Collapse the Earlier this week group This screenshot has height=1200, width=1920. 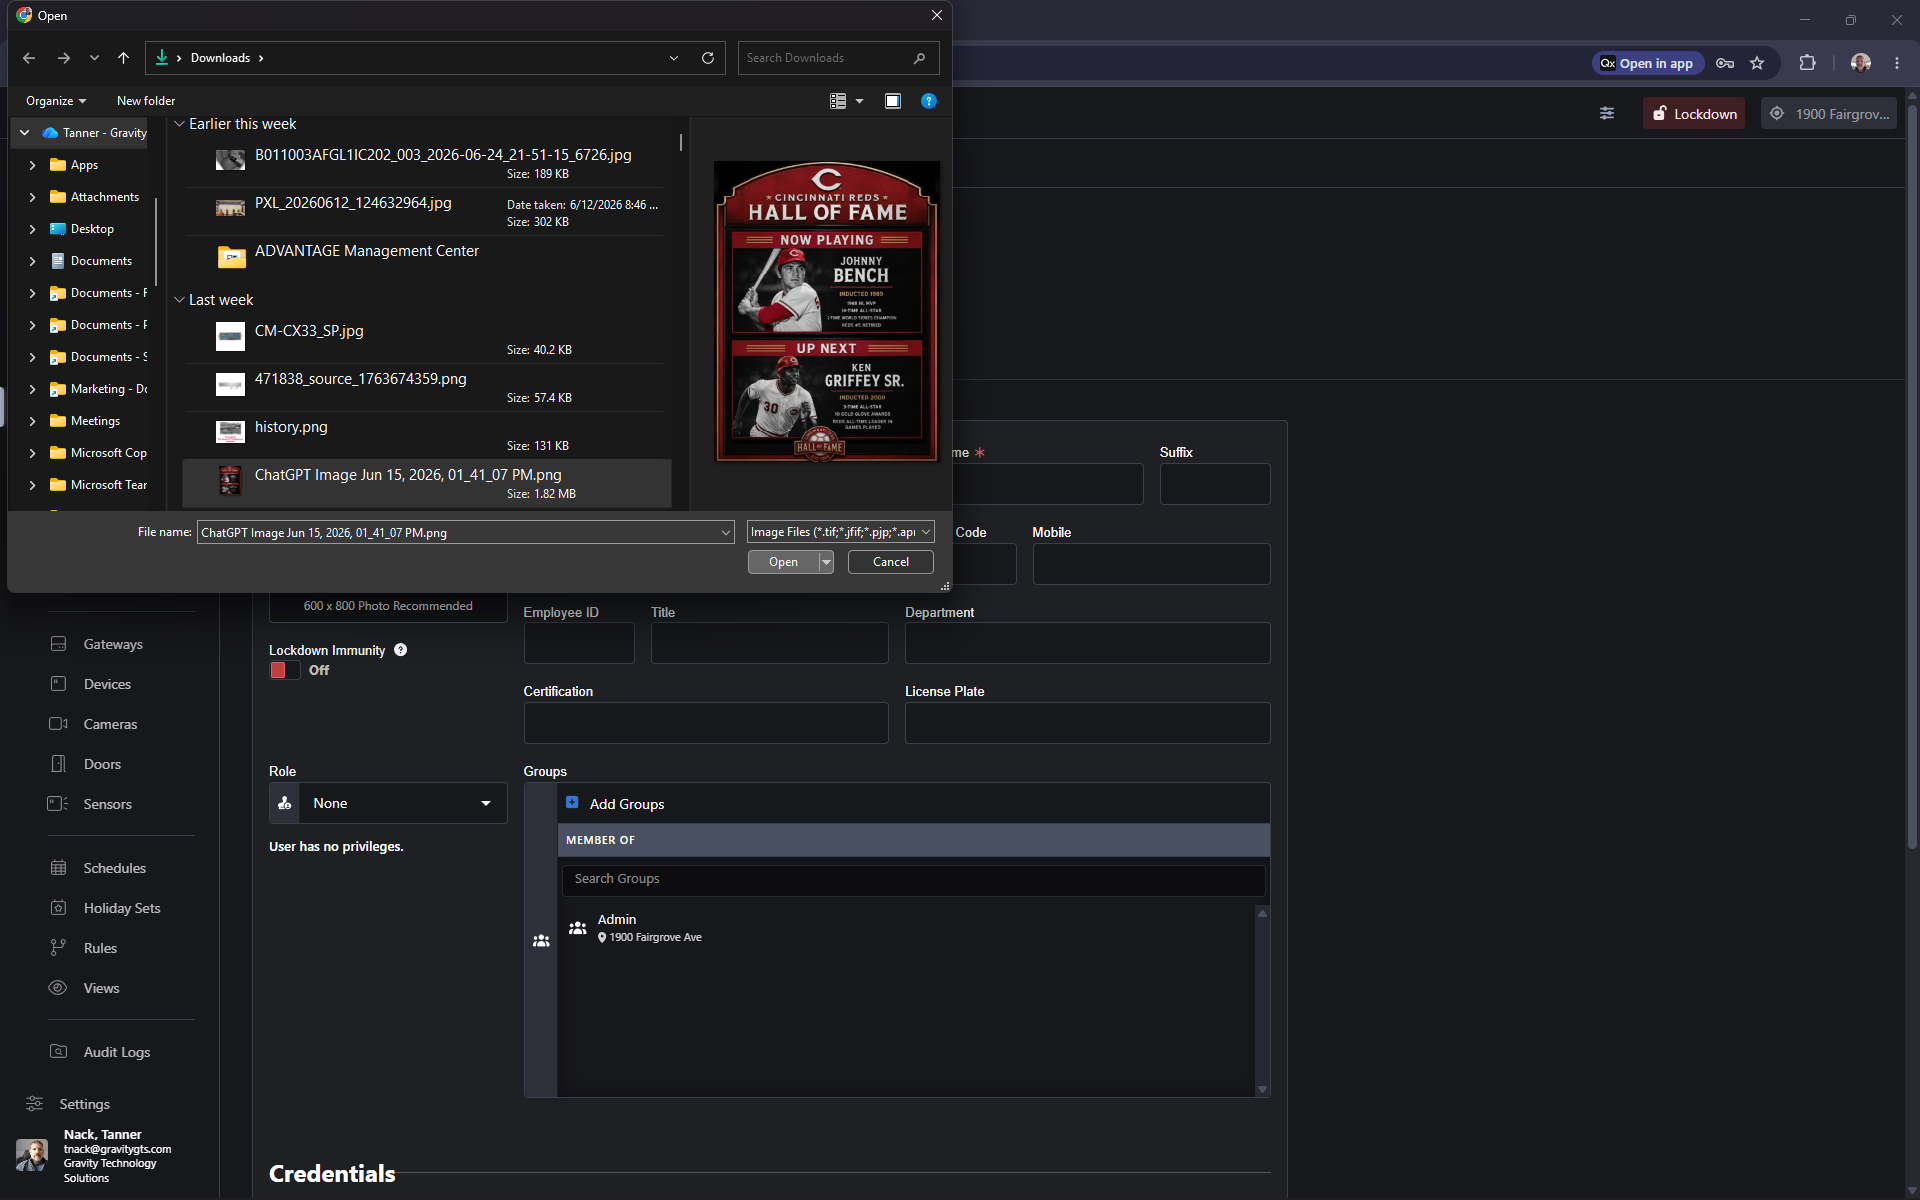pos(180,124)
